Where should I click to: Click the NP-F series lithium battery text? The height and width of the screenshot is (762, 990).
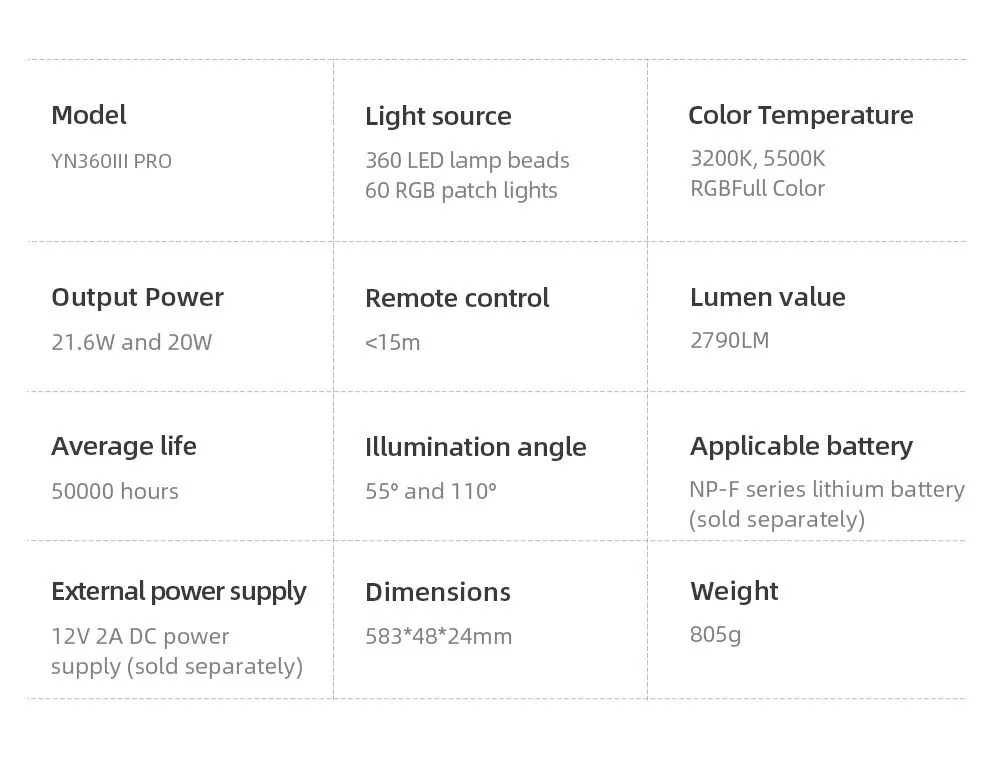[x=826, y=489]
